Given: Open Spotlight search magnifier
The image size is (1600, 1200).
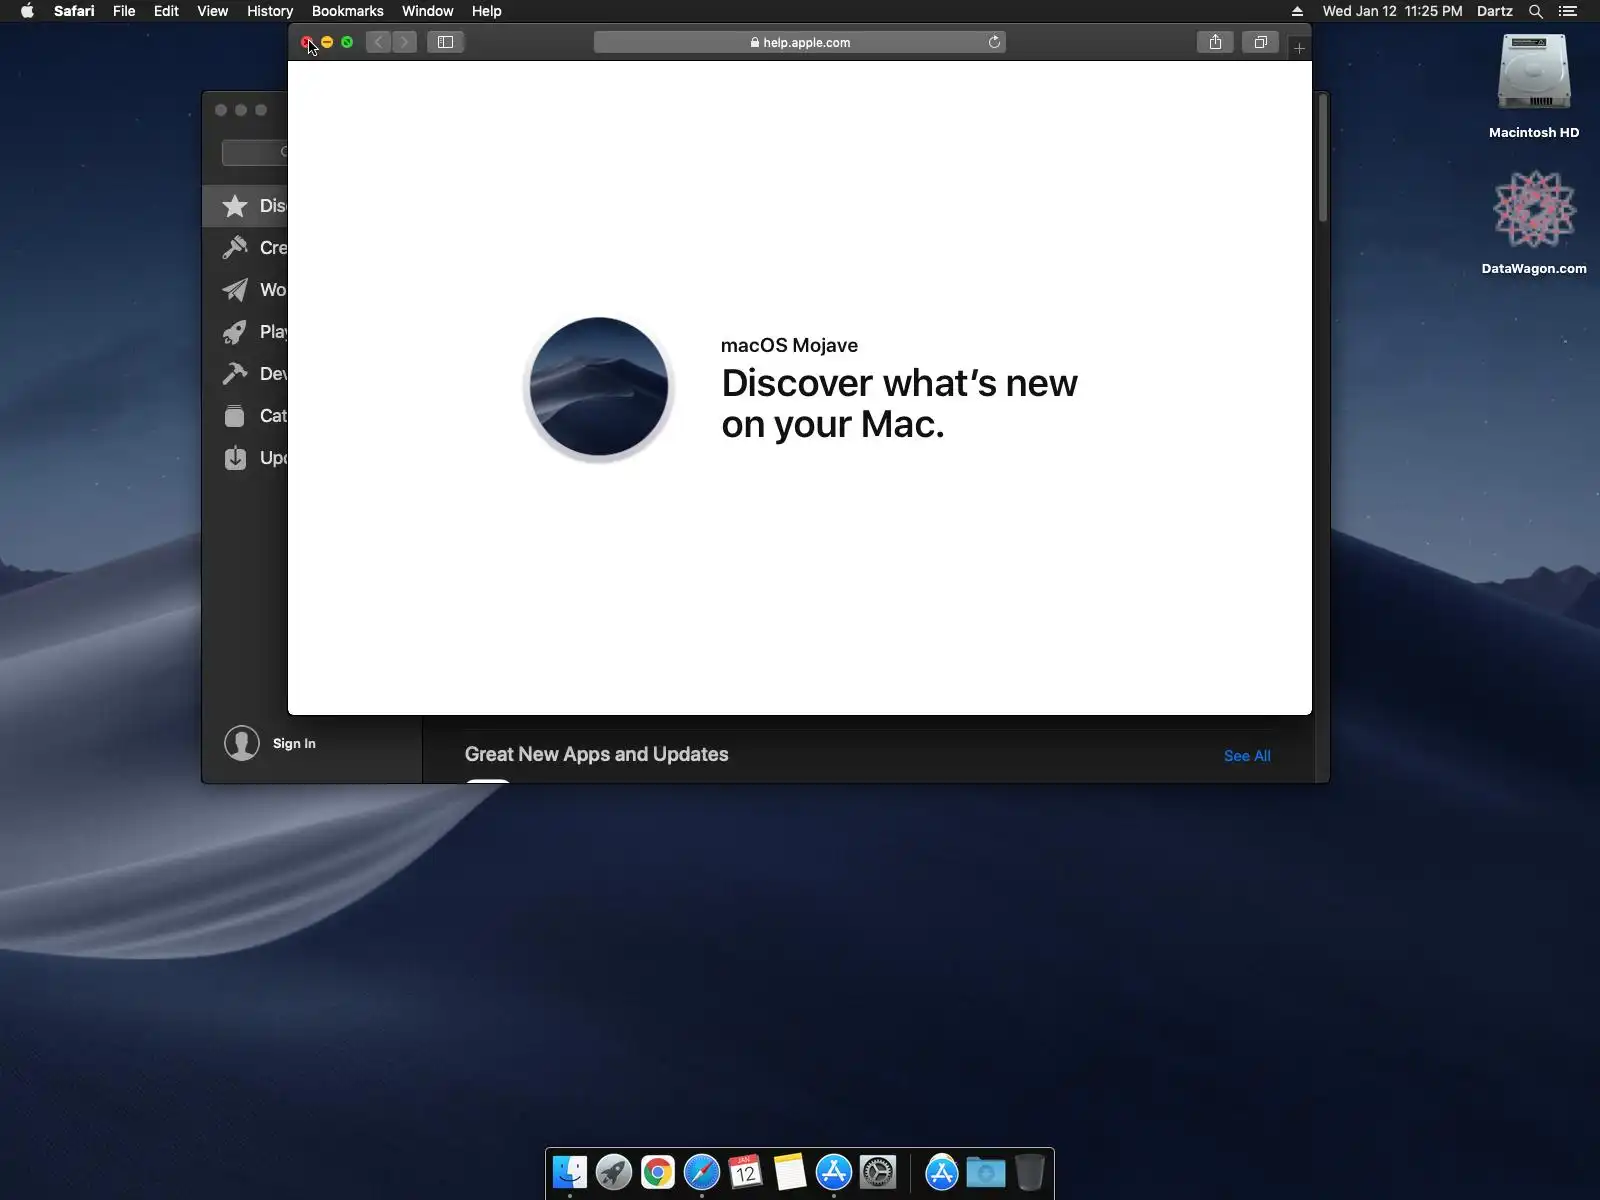Looking at the screenshot, I should point(1536,11).
